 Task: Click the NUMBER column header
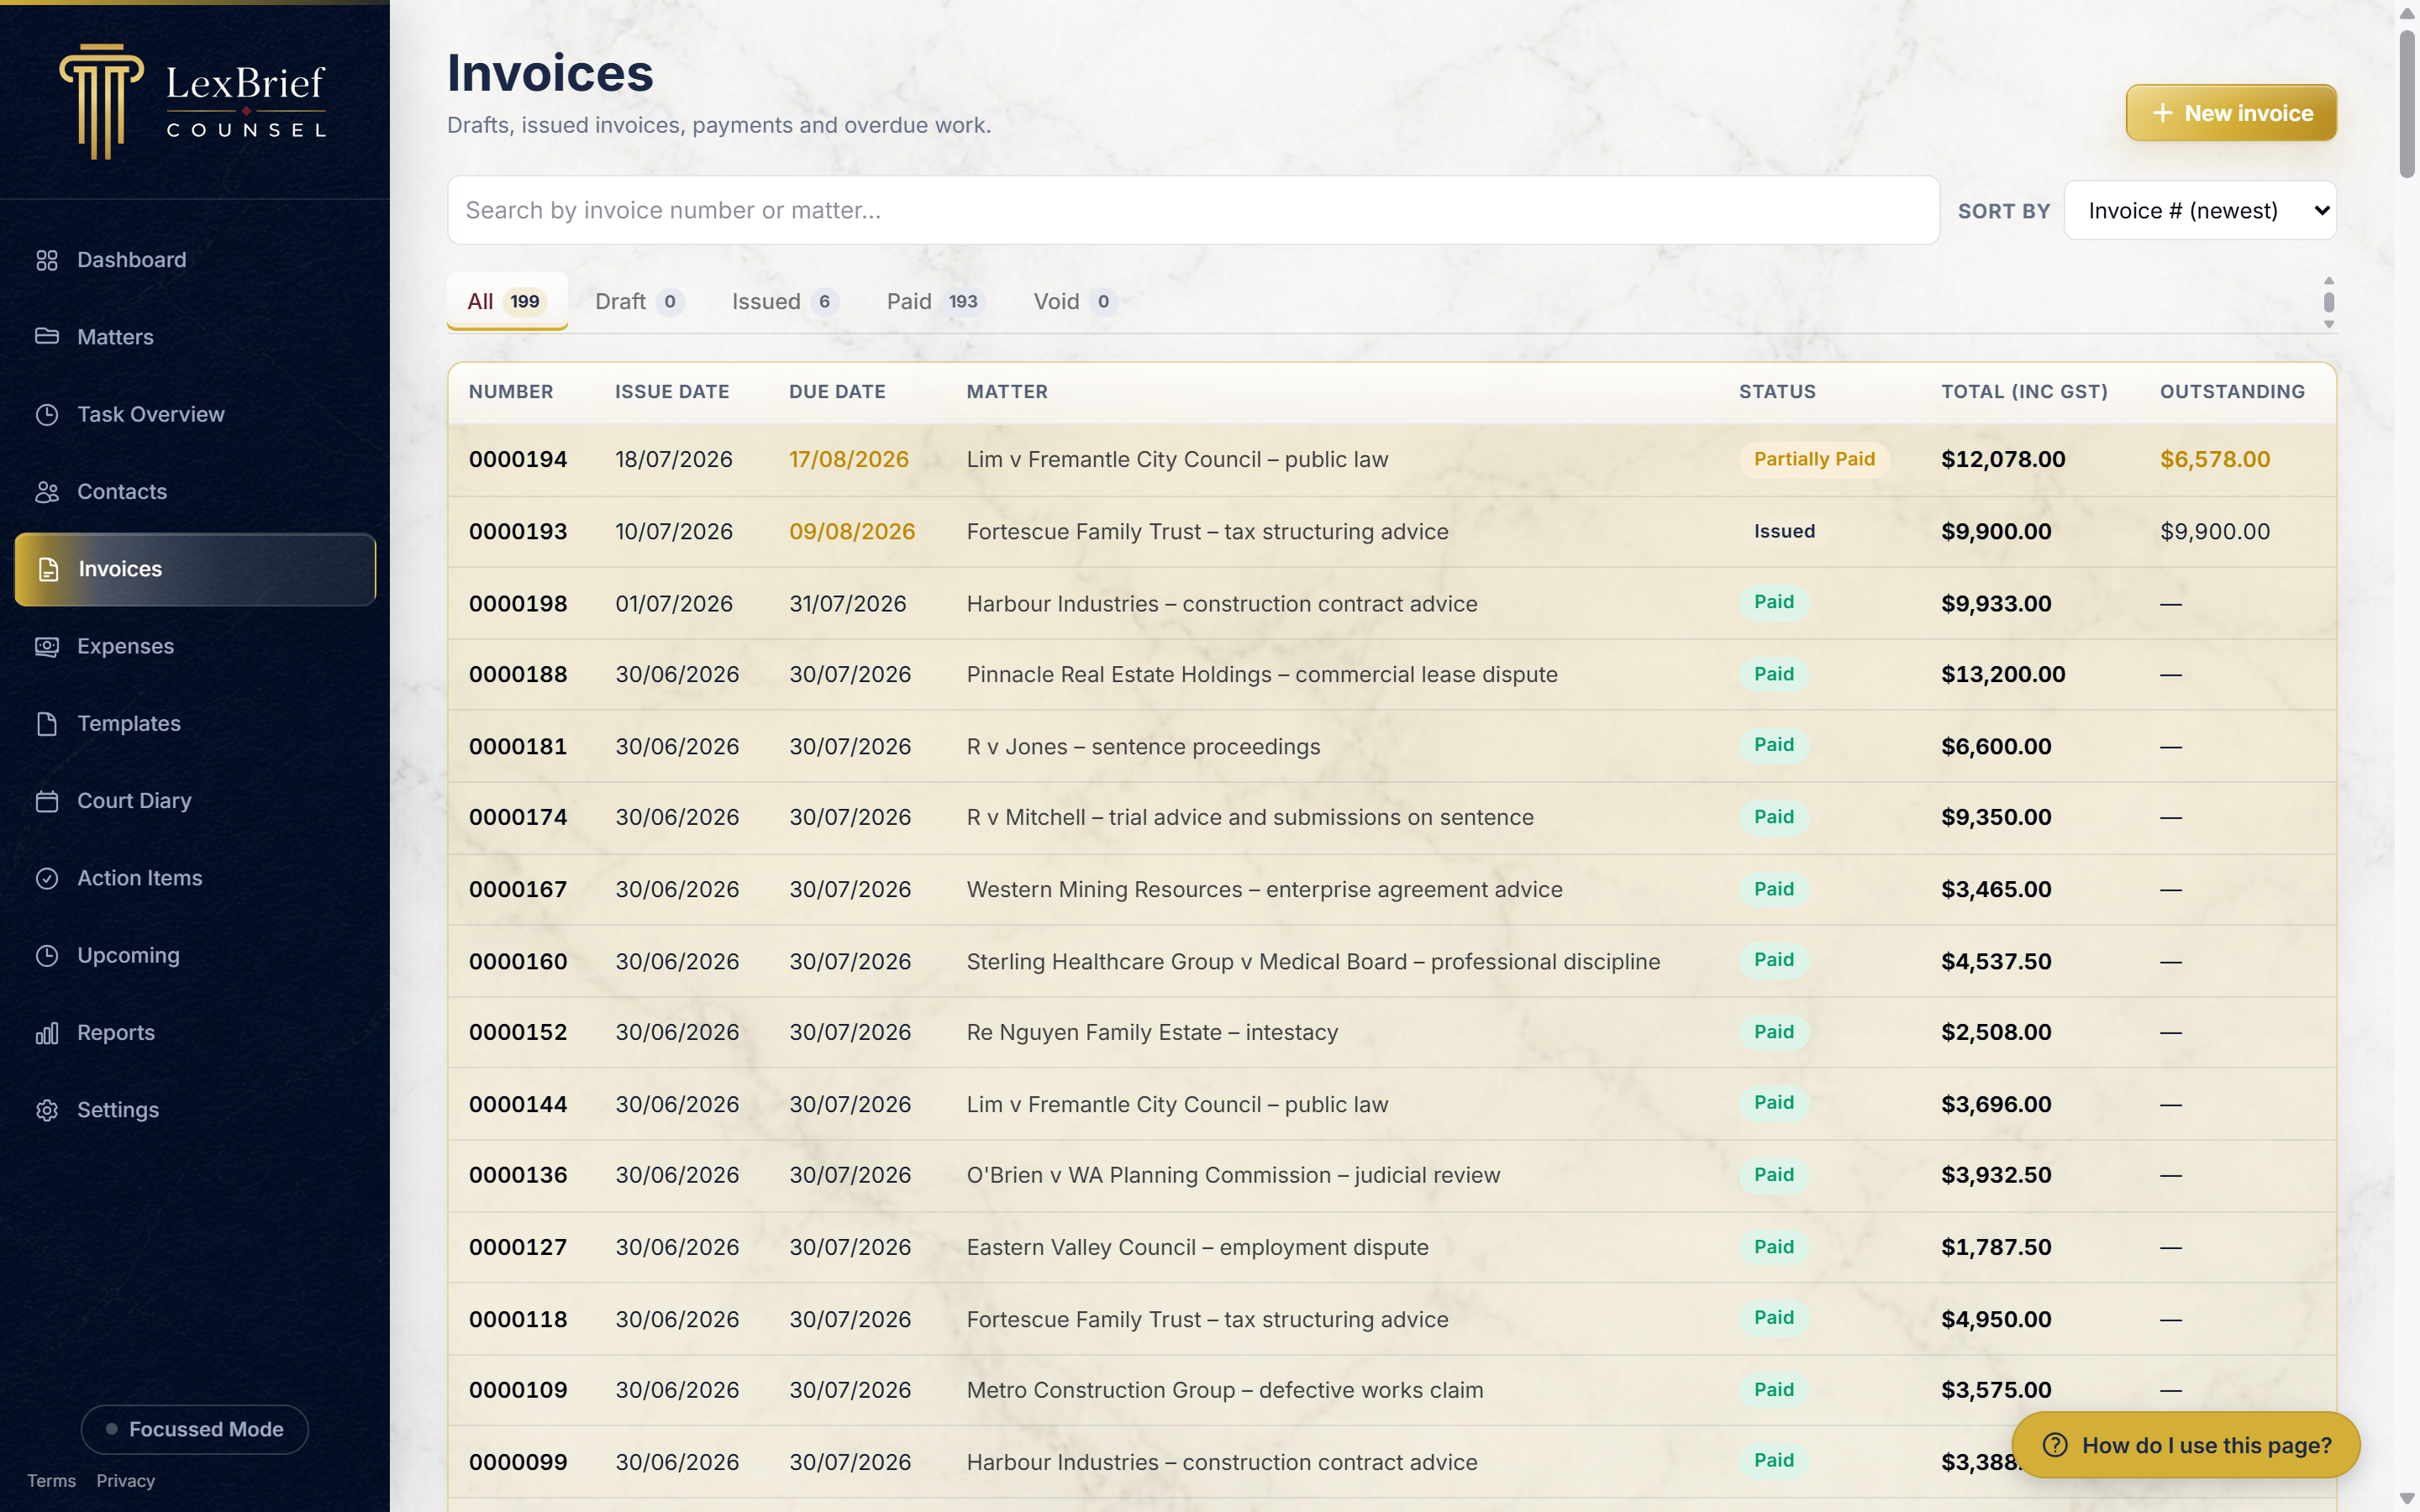click(511, 392)
